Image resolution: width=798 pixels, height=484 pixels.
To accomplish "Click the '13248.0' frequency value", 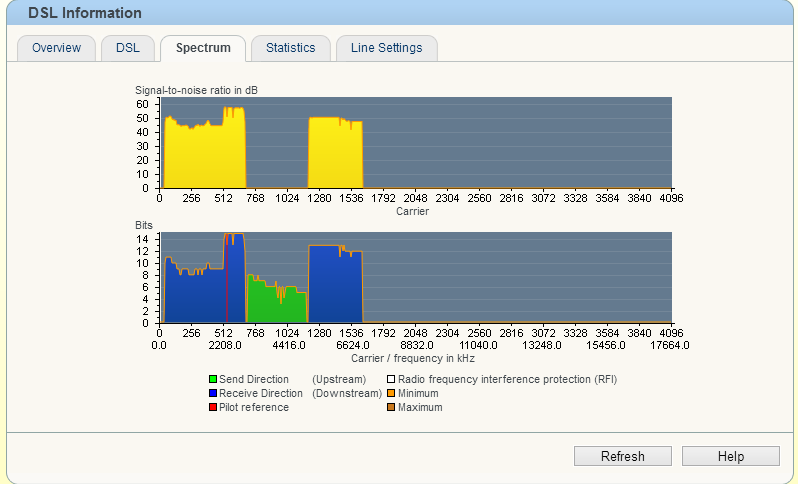I will tap(542, 346).
